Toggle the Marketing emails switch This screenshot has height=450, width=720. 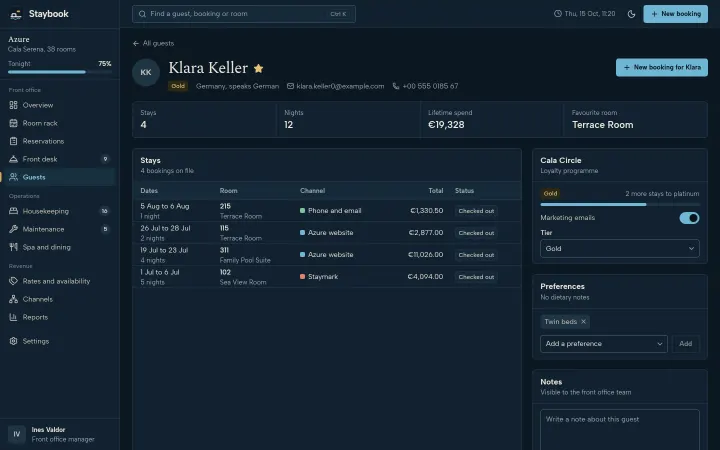click(689, 218)
